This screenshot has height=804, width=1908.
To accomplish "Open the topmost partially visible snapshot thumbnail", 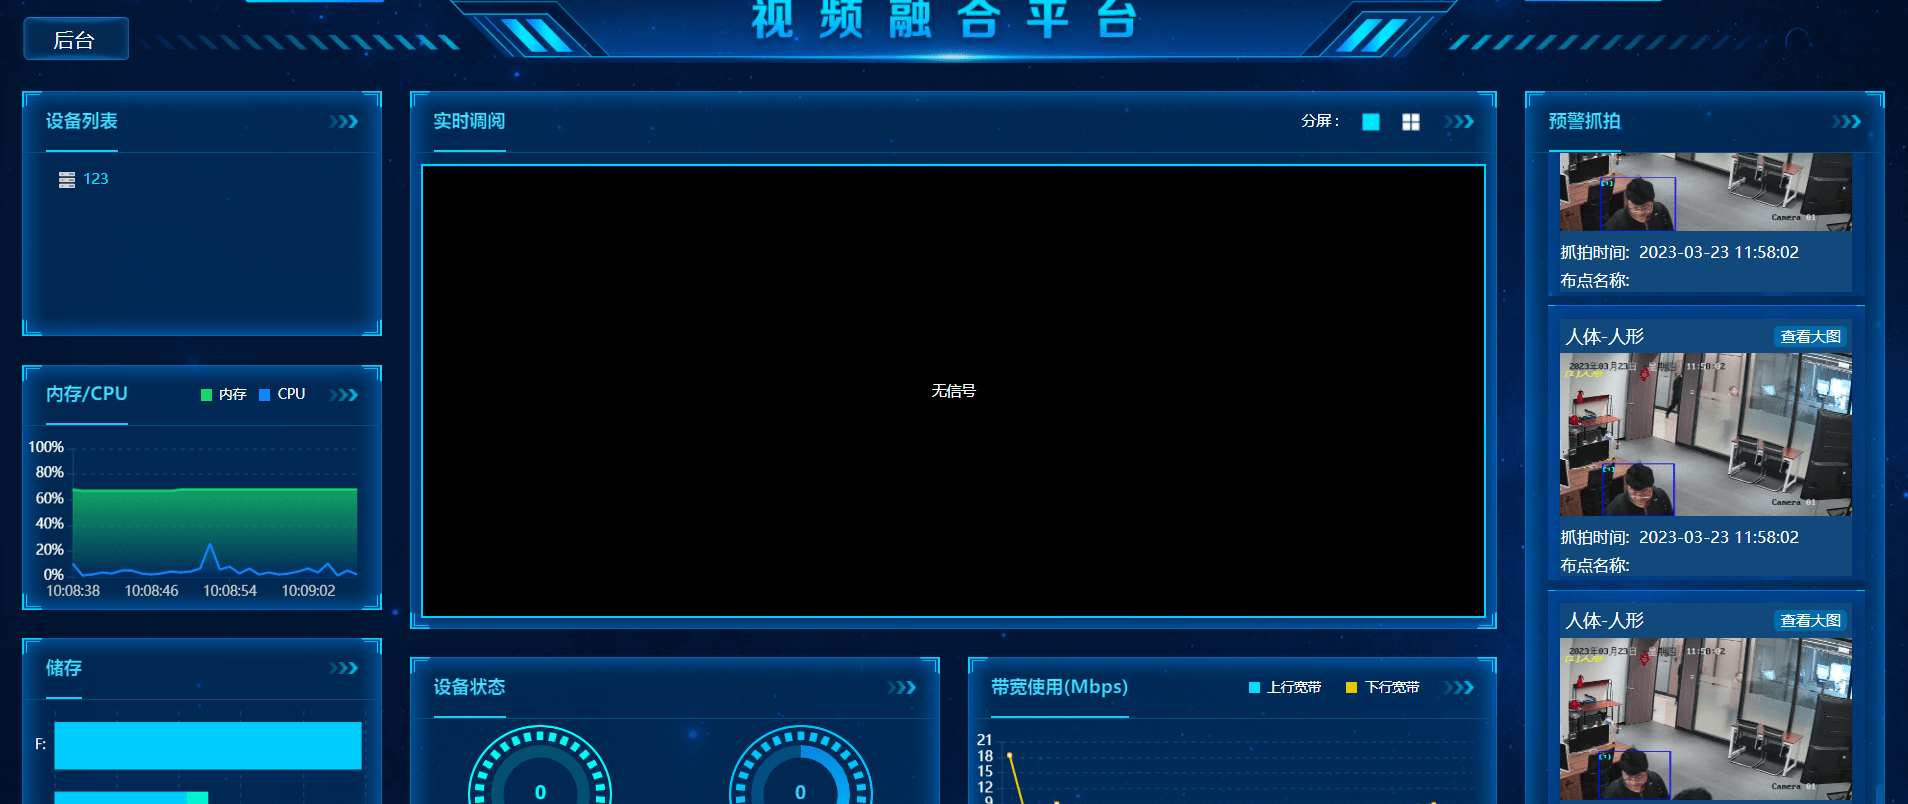I will 1705,192.
